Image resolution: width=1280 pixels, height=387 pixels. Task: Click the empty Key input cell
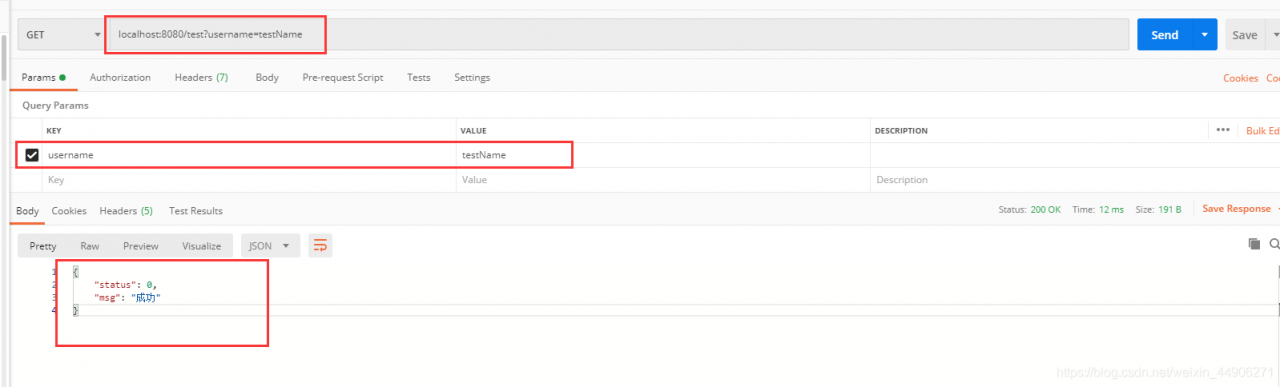[x=250, y=180]
